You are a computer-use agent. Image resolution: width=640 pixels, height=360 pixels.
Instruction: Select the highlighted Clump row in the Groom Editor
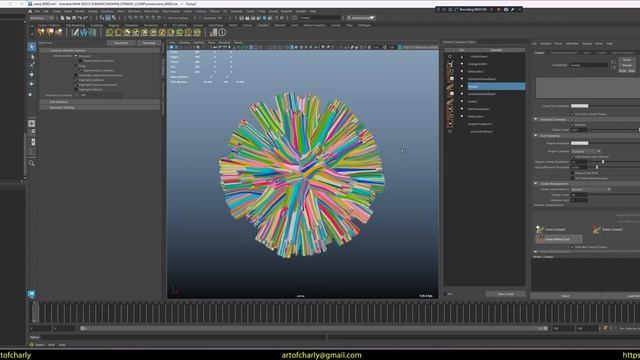[x=496, y=86]
